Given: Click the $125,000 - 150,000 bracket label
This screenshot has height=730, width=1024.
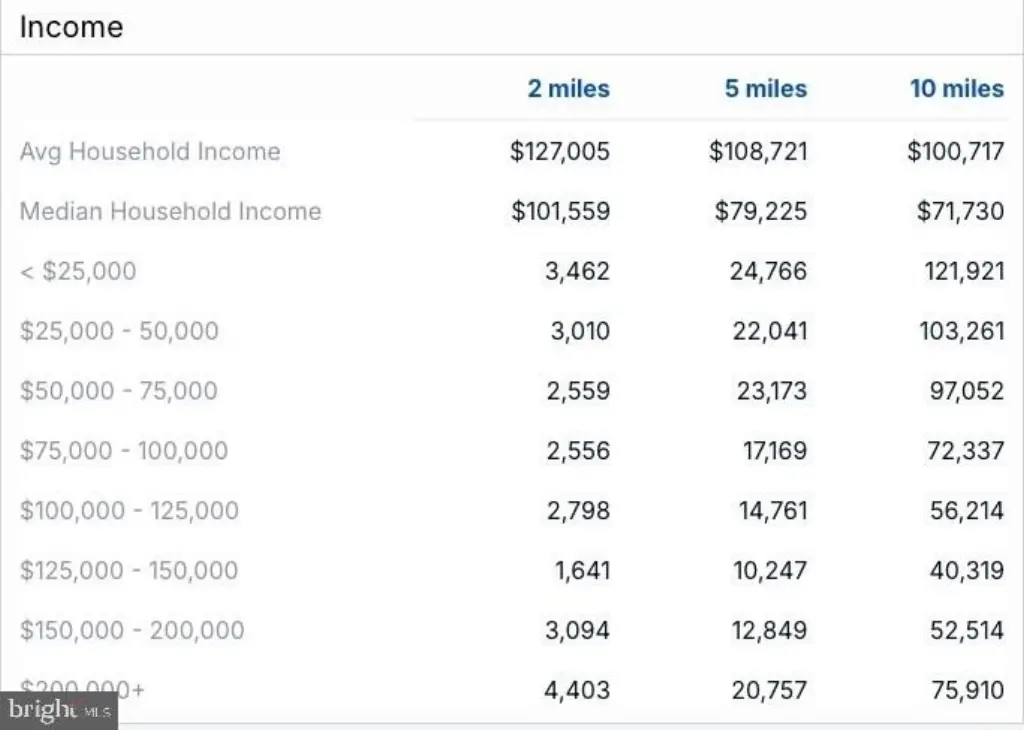Looking at the screenshot, I should pyautogui.click(x=129, y=571).
